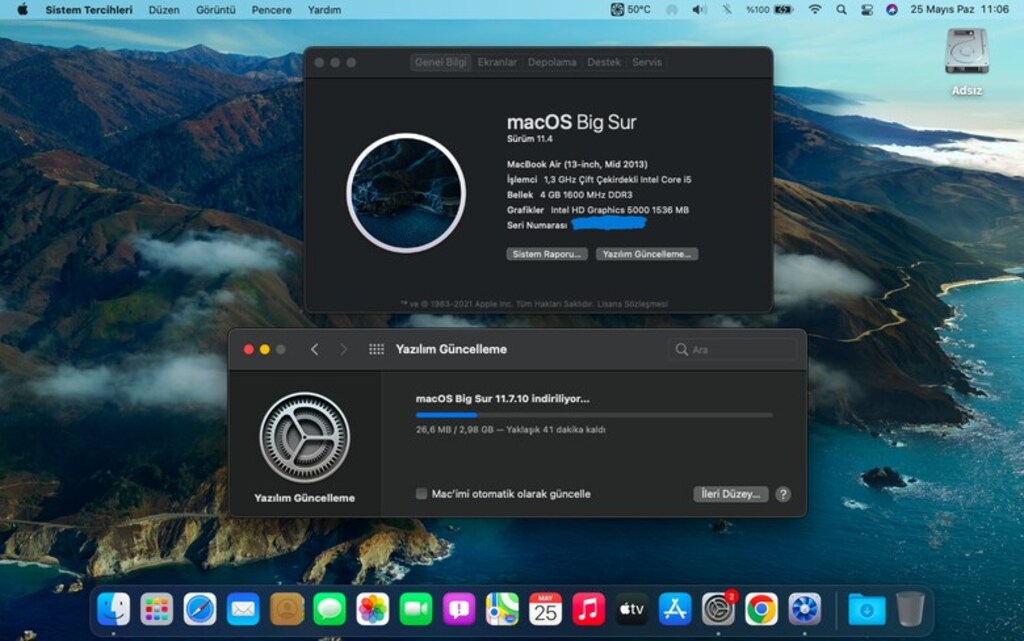Click 'Intel HD Graphics 5000 1536 MB' text
The width and height of the screenshot is (1024, 641).
tap(620, 210)
